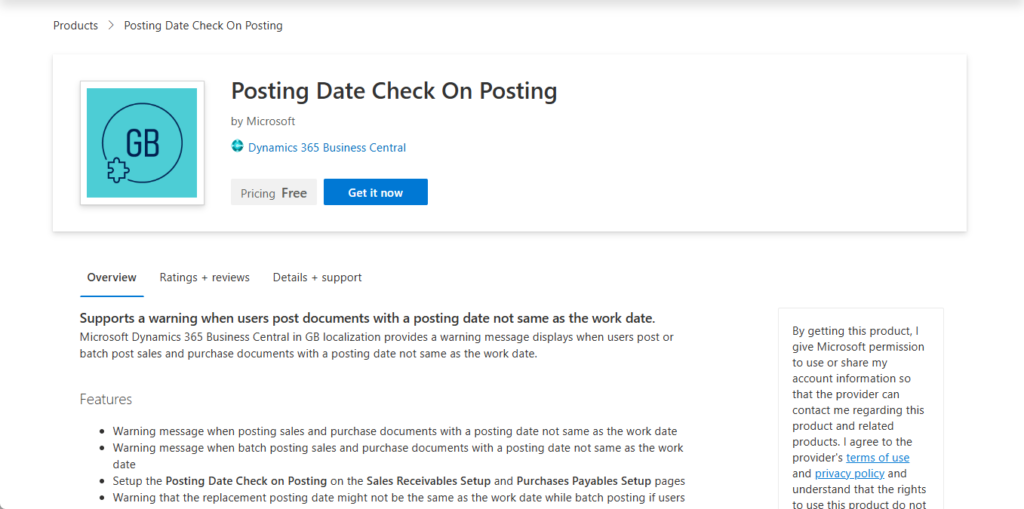Open the Details + support tab

[317, 277]
